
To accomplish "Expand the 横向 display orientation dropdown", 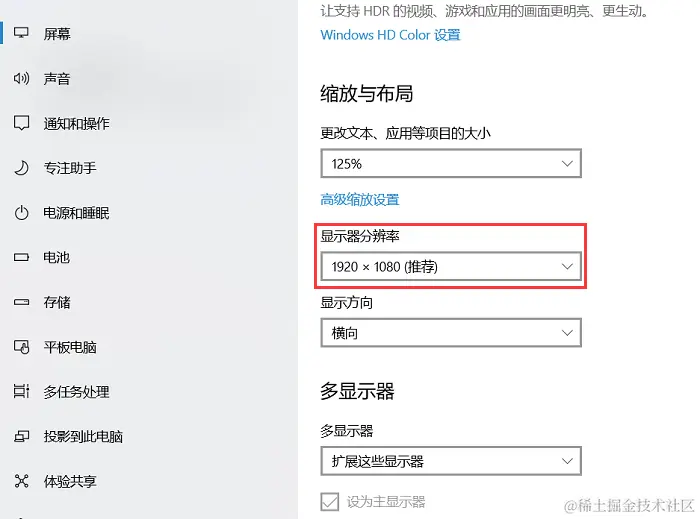I will coord(451,333).
